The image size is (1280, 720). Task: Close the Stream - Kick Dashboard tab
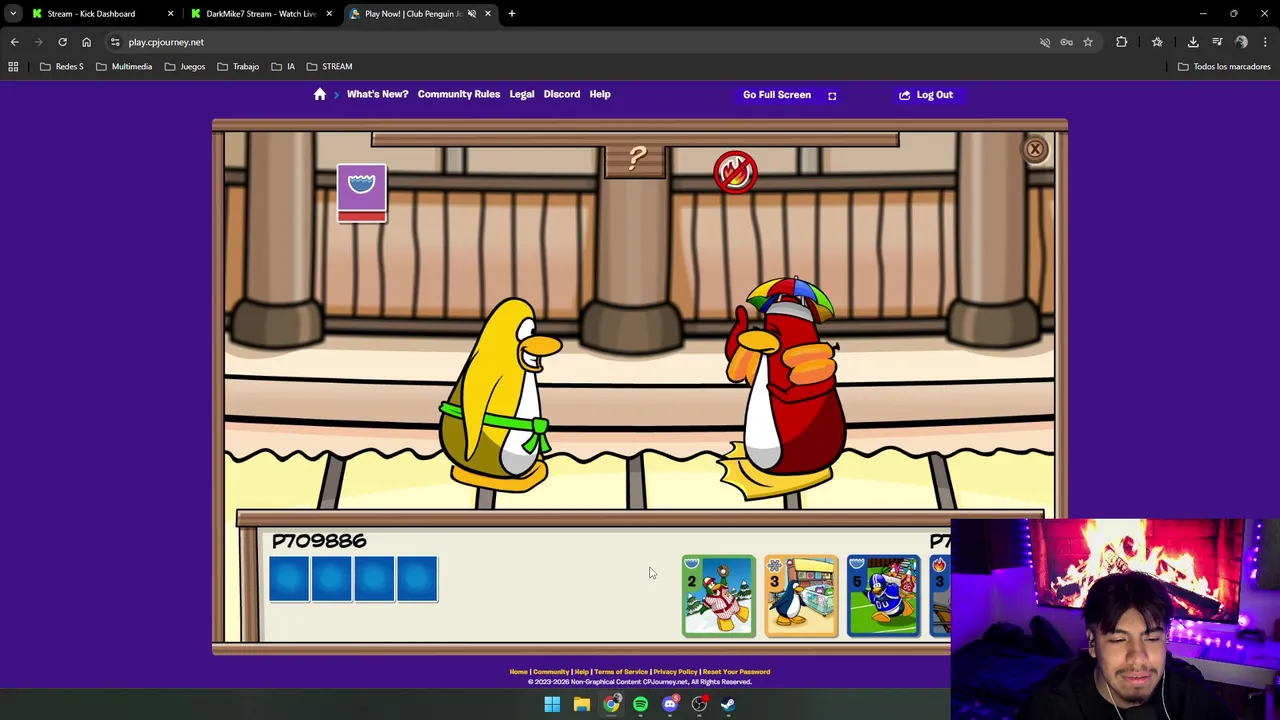[170, 14]
